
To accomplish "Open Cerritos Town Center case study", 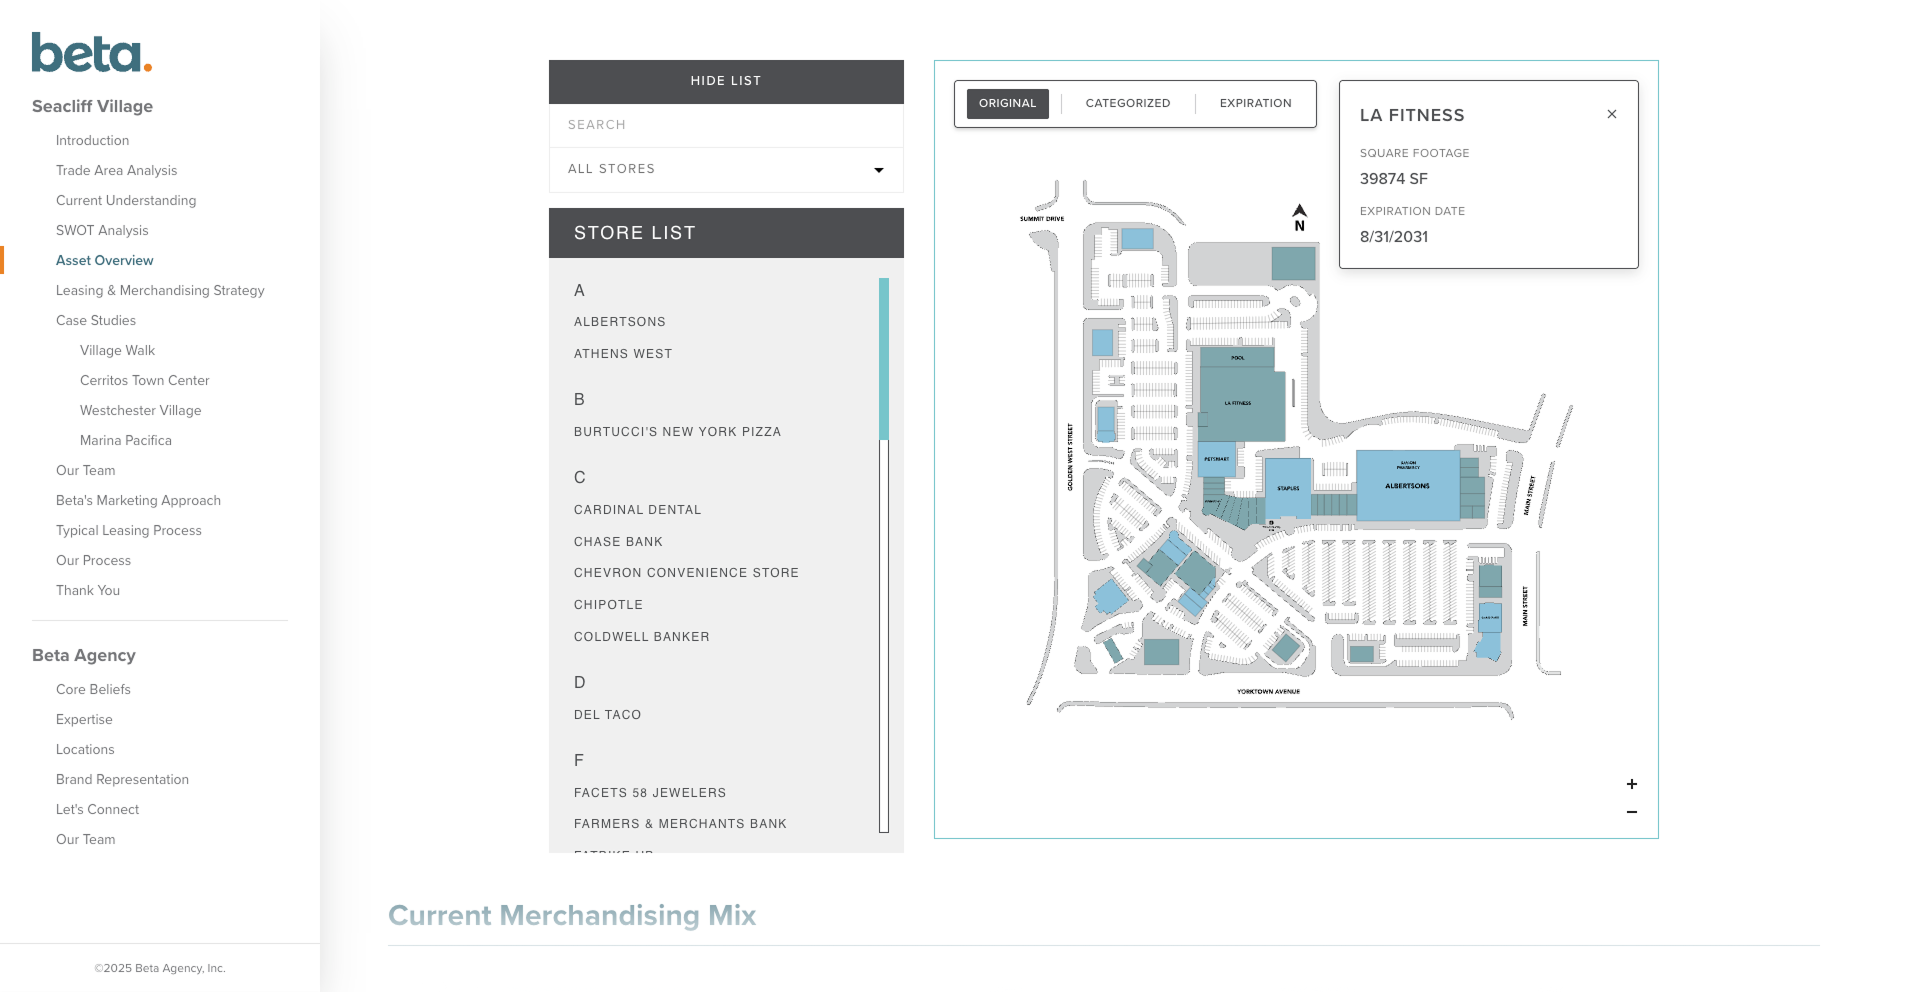I will coord(145,381).
